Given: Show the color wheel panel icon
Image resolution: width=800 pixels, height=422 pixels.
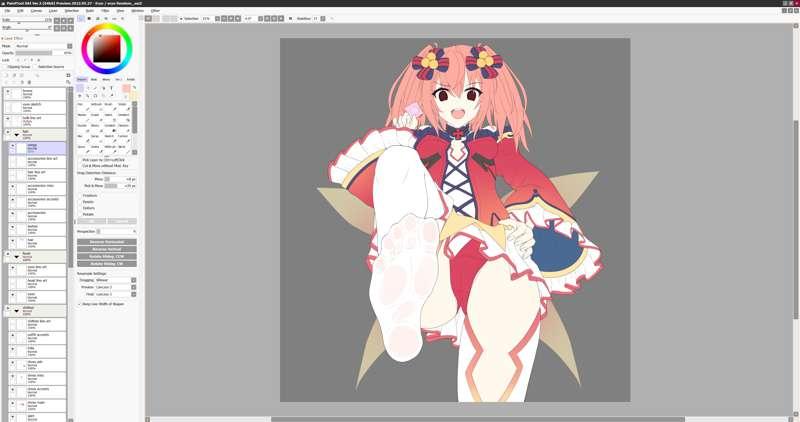Looking at the screenshot, I should tap(81, 18).
